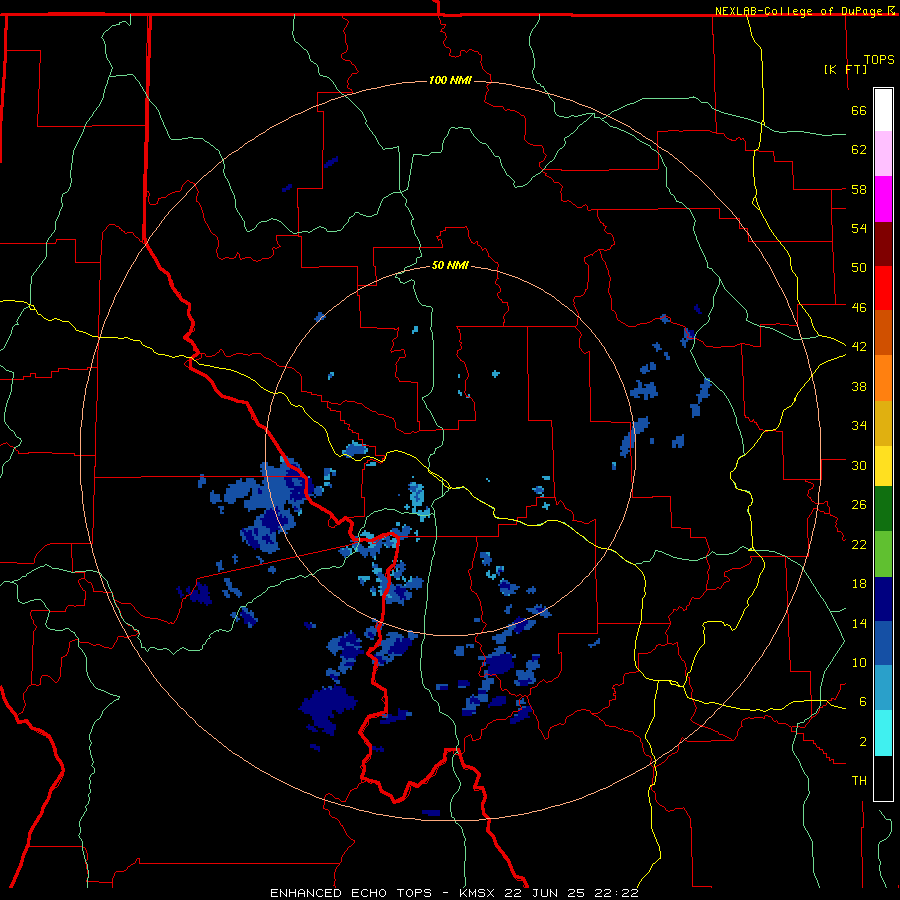Click the dark red legend swatch

point(883,244)
